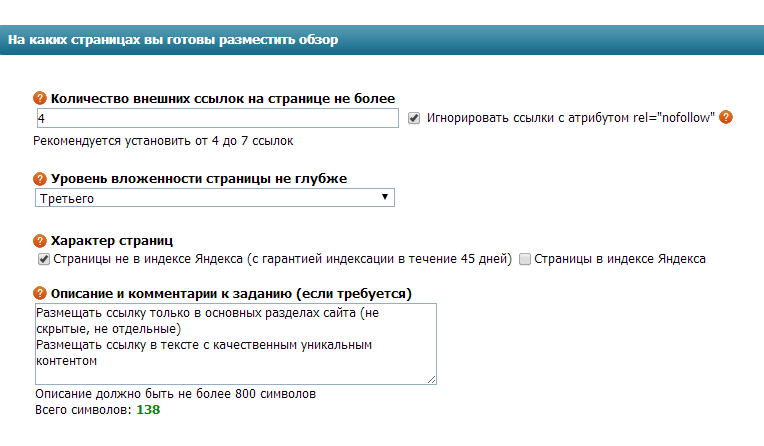Select label "Уровень вложенности страницы не глубже"

click(x=198, y=179)
